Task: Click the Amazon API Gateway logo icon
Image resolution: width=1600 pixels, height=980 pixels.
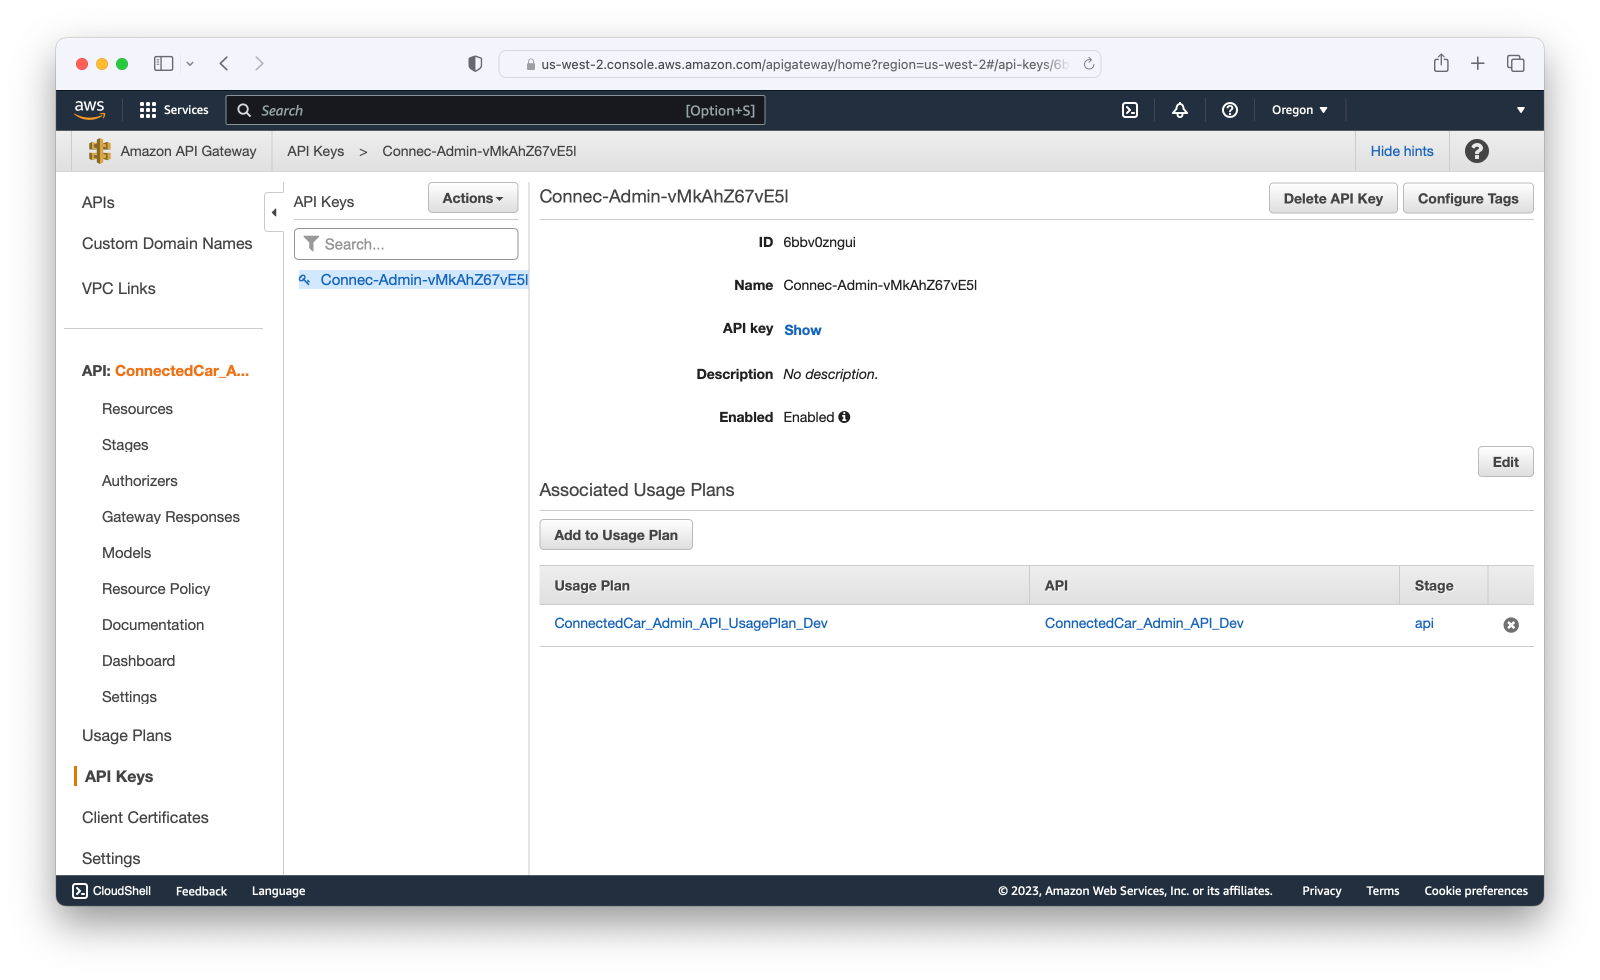Action: click(x=100, y=151)
